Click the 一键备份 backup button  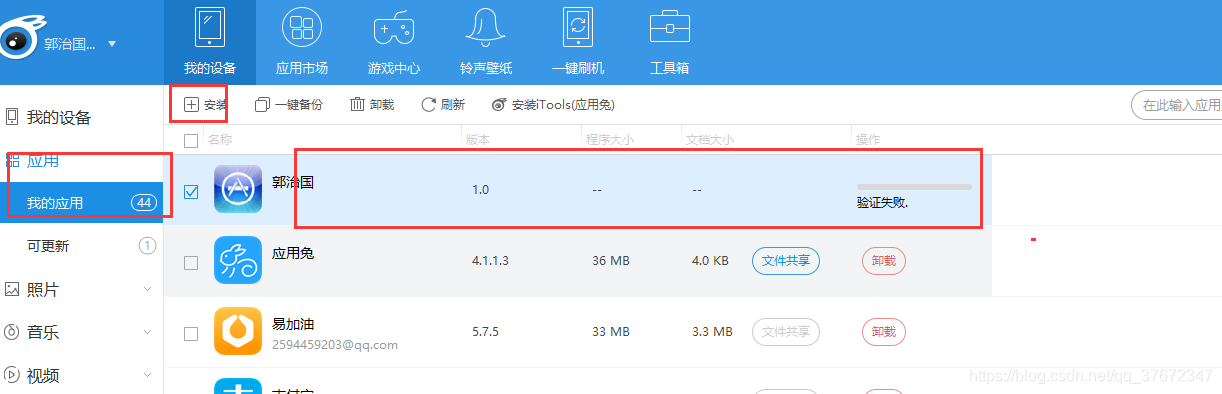tap(289, 104)
